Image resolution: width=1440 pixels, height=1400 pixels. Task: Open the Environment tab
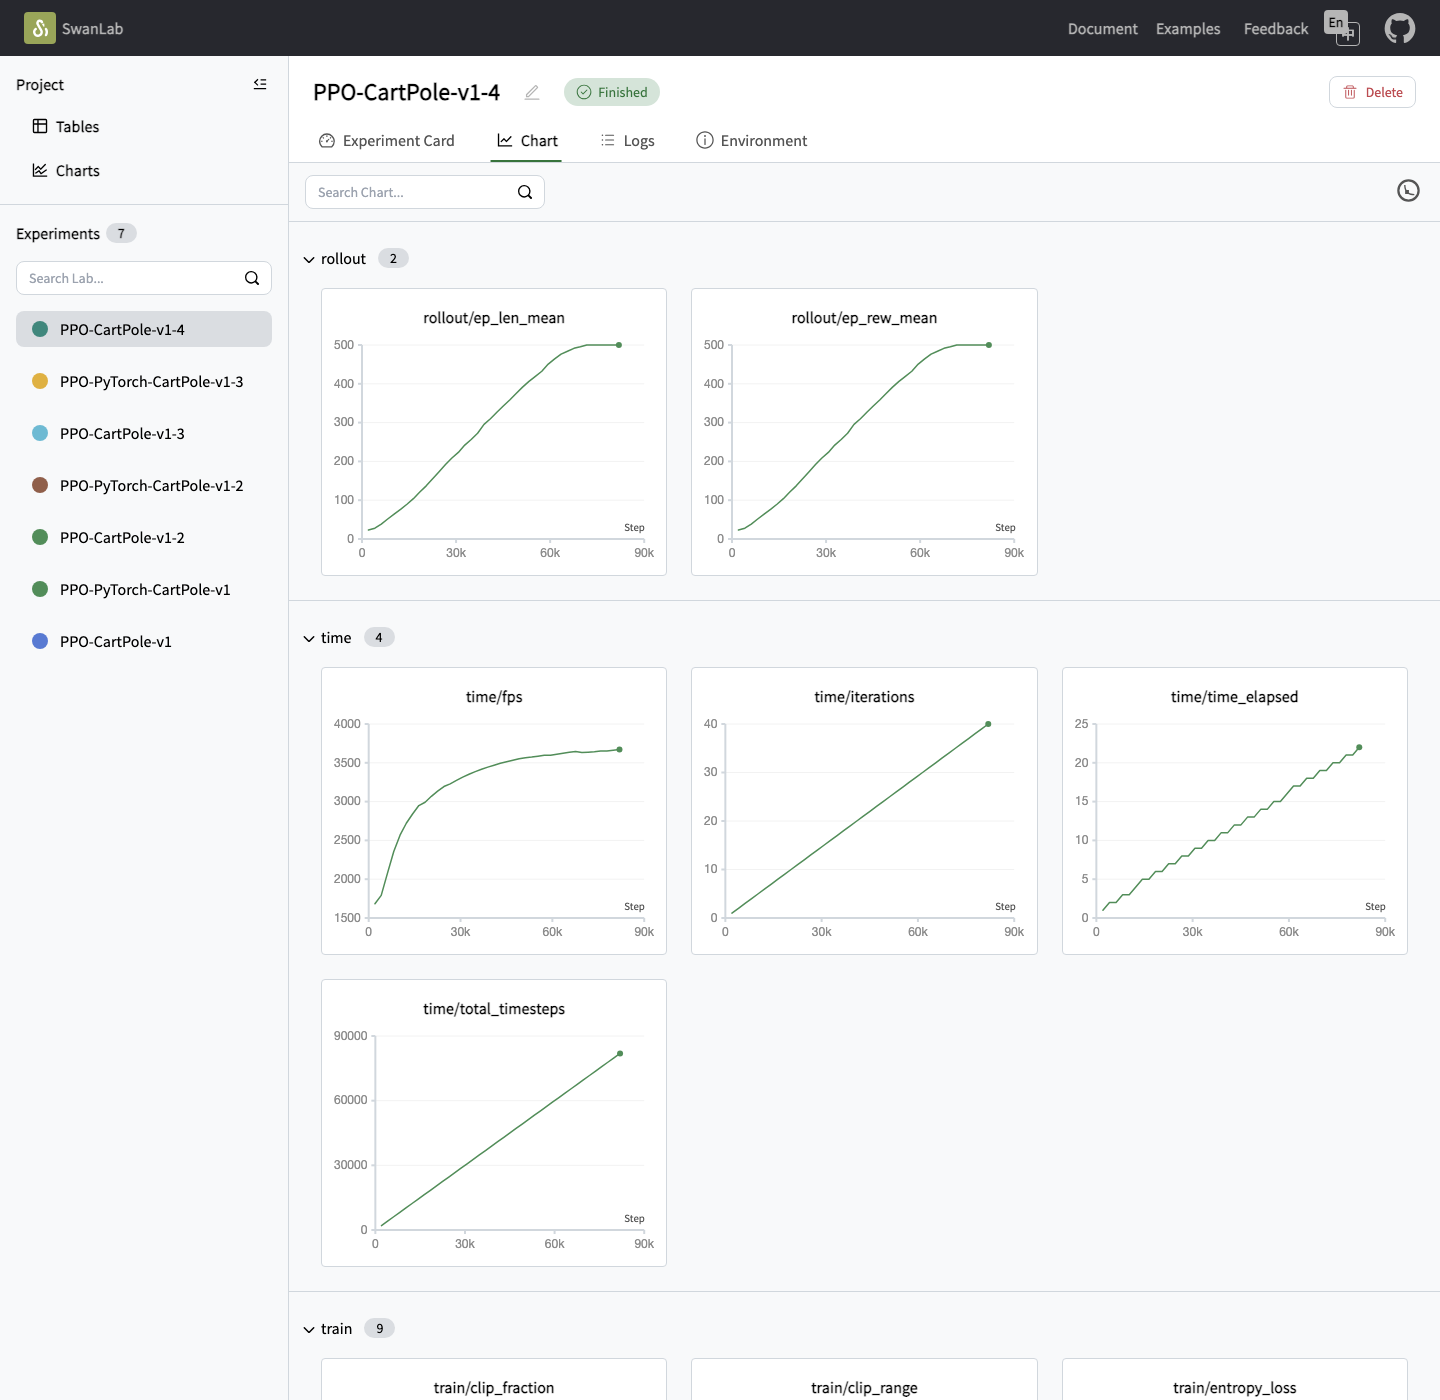pos(752,141)
